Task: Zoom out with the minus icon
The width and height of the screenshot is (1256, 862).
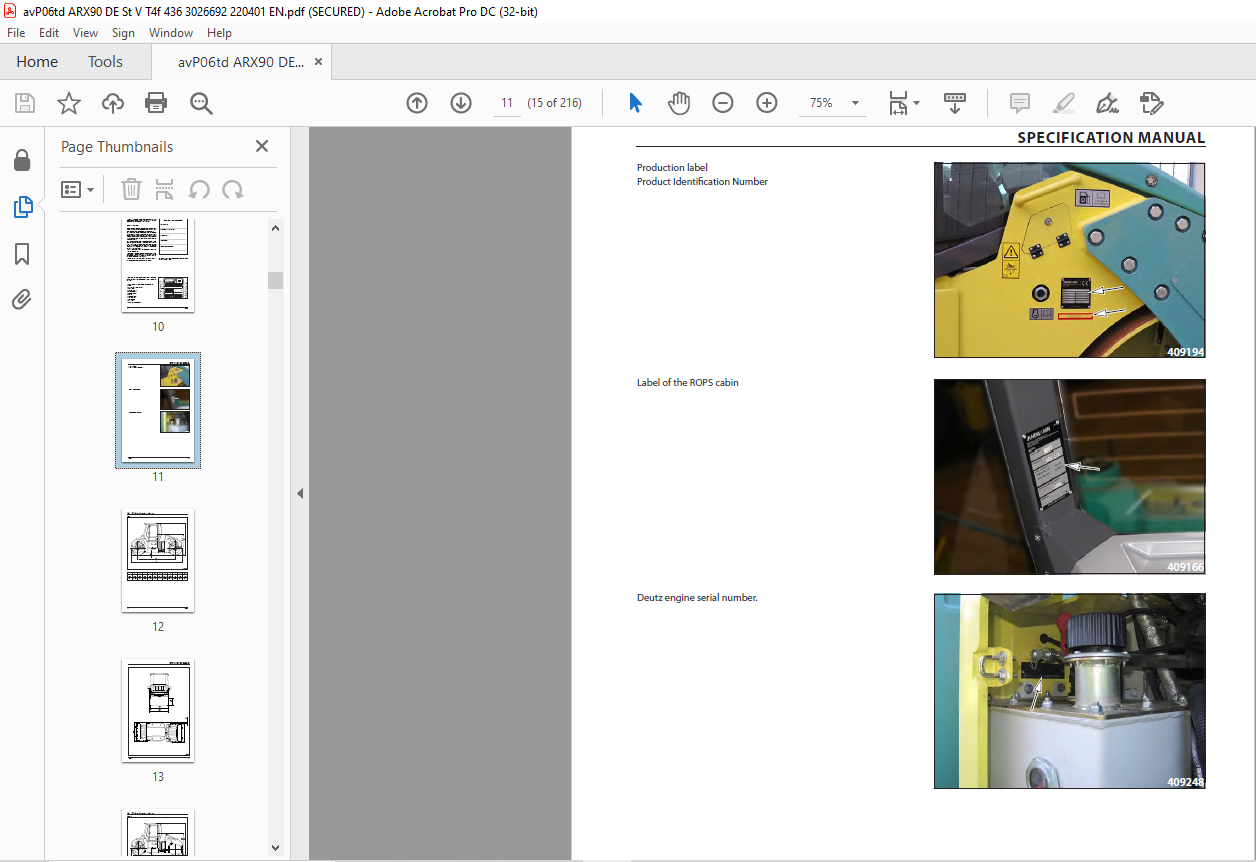Action: [x=723, y=103]
